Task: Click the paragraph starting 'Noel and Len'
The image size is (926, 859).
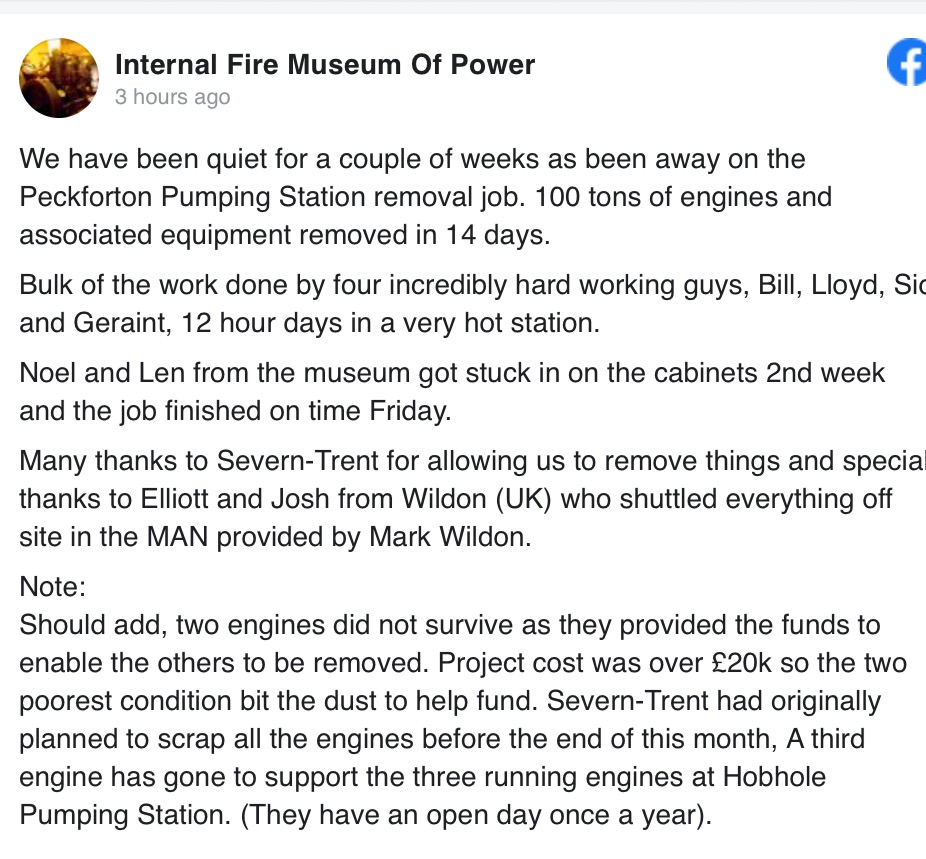Action: [452, 392]
